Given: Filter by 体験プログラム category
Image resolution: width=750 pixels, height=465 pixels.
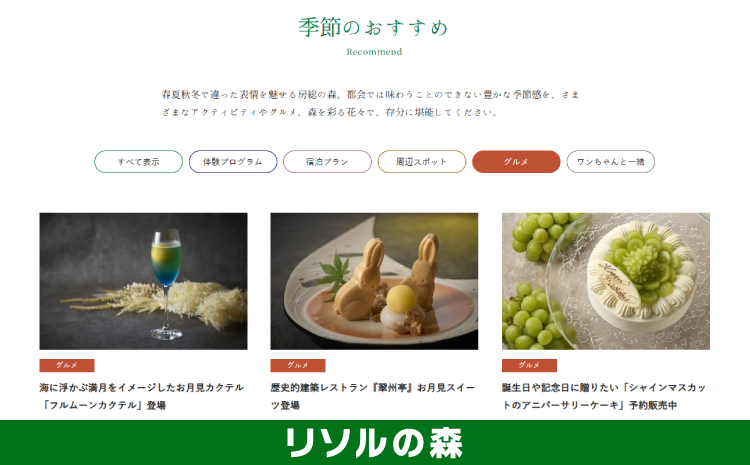Looking at the screenshot, I should [233, 162].
